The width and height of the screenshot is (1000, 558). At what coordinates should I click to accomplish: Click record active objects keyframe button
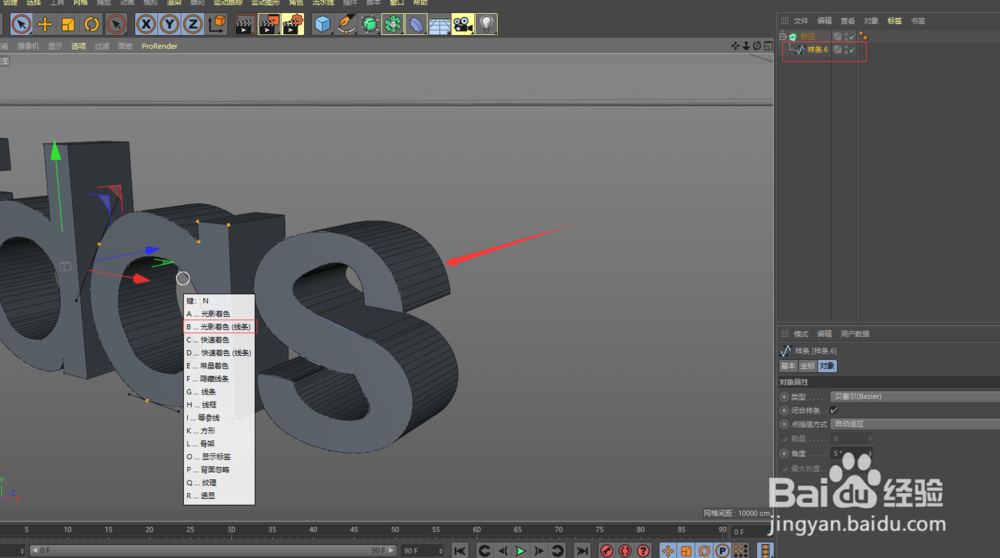(607, 551)
